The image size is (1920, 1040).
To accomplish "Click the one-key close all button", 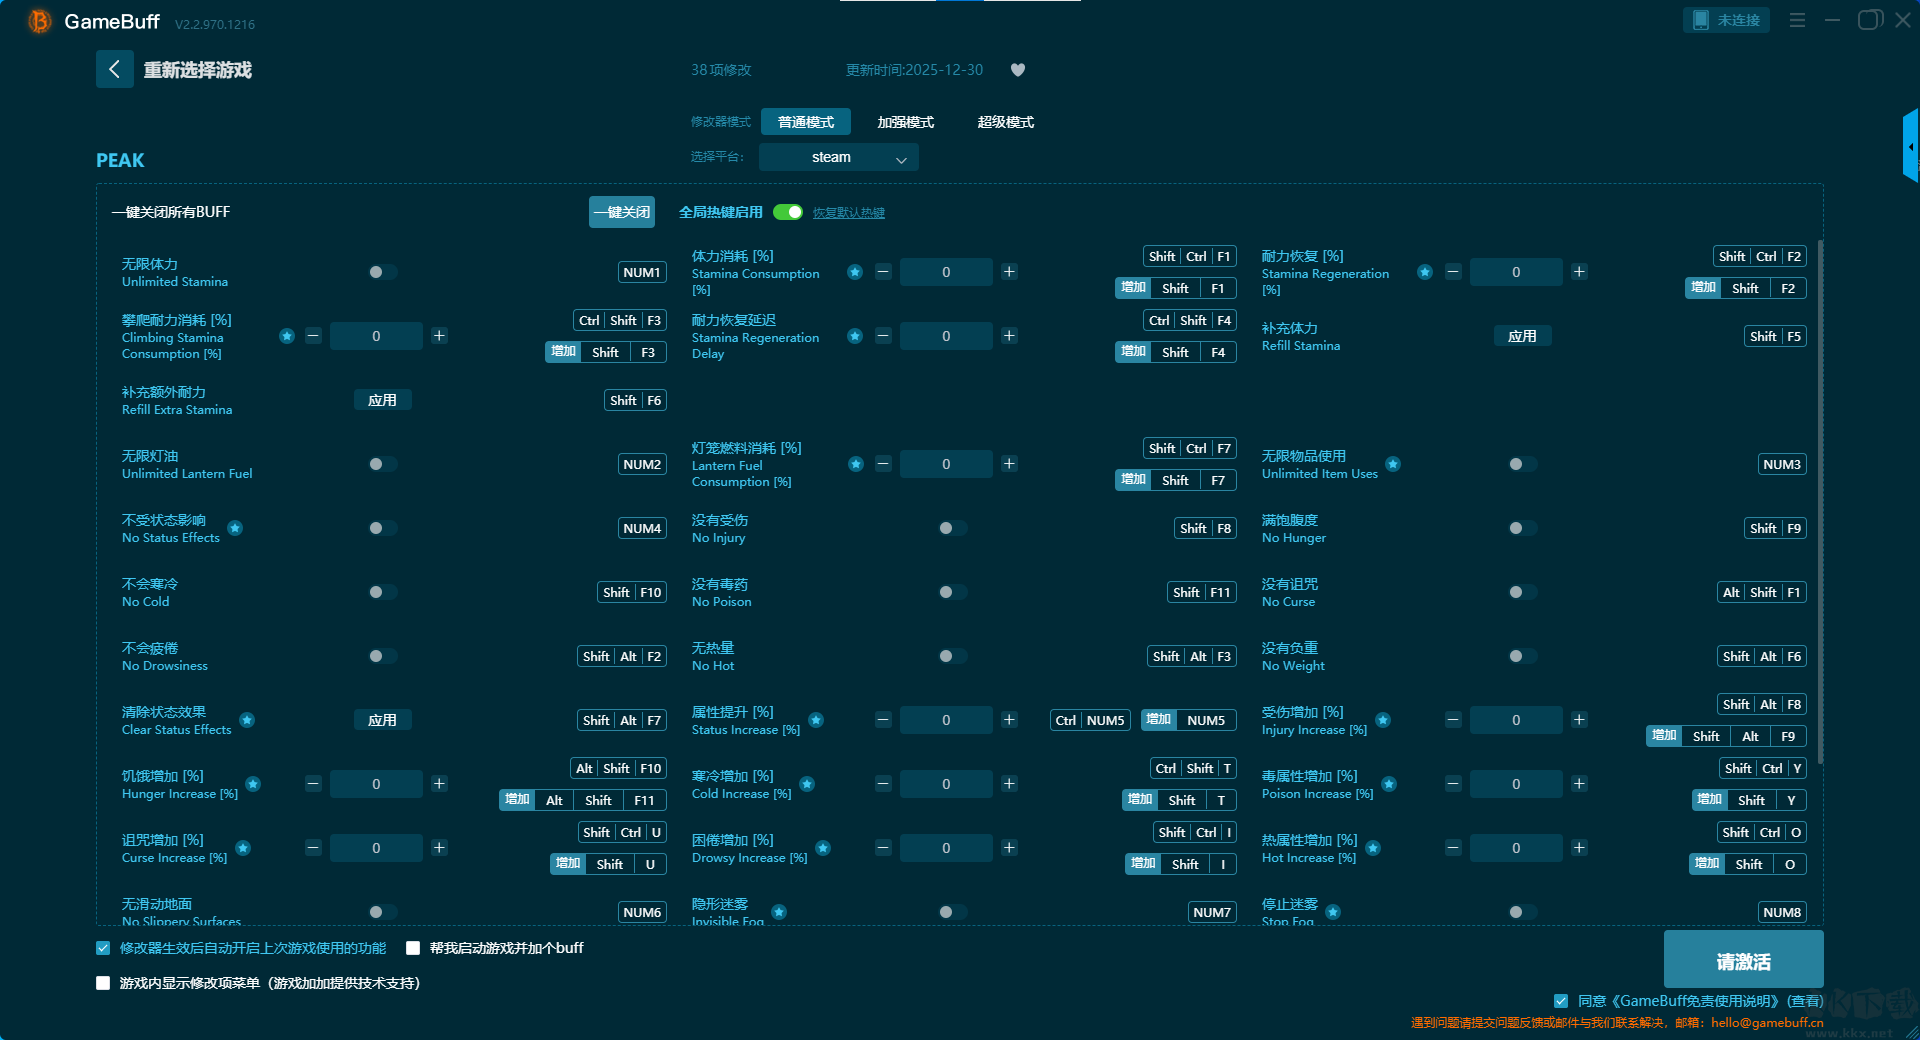I will (x=622, y=212).
